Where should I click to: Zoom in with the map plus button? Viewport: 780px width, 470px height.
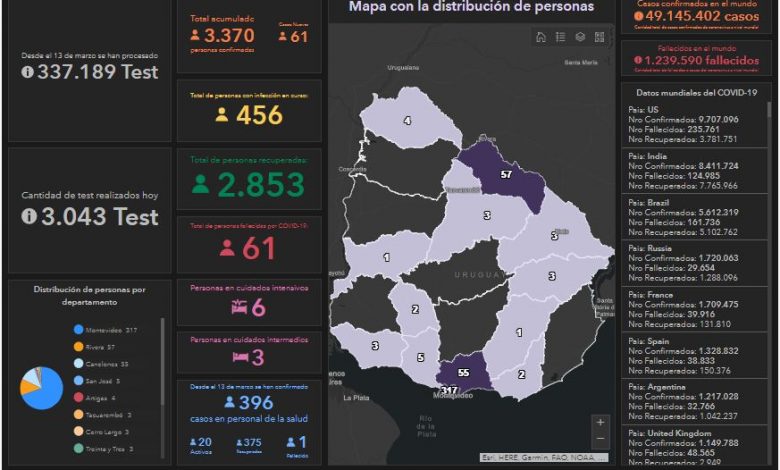600,422
